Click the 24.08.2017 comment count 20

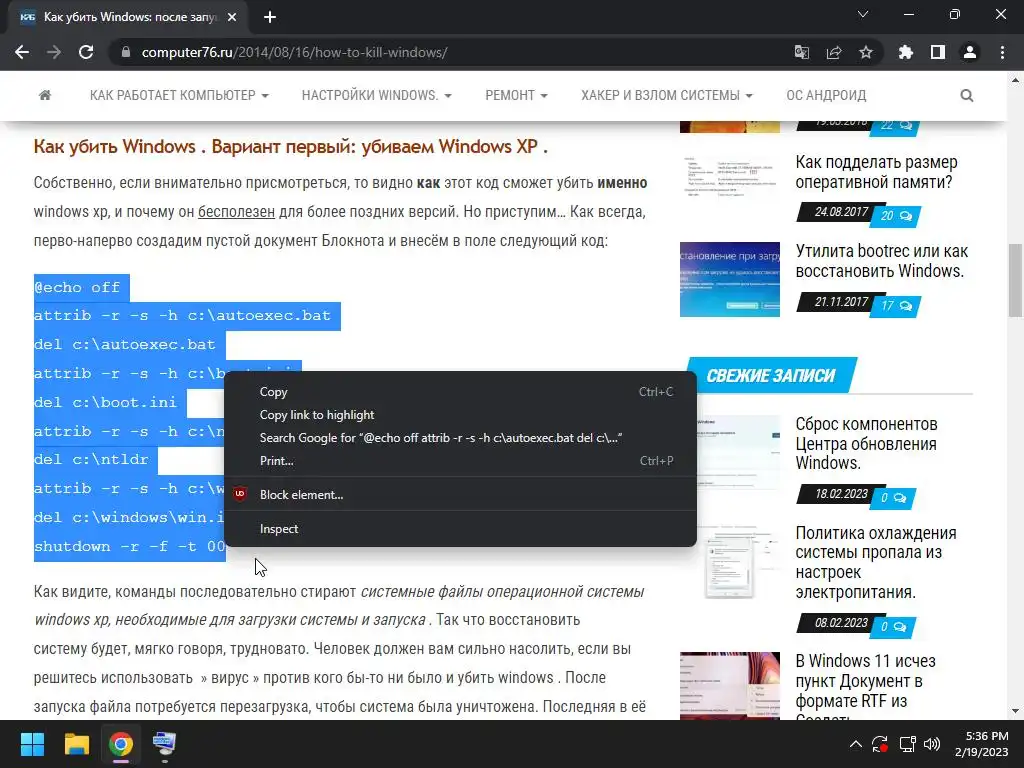point(895,216)
